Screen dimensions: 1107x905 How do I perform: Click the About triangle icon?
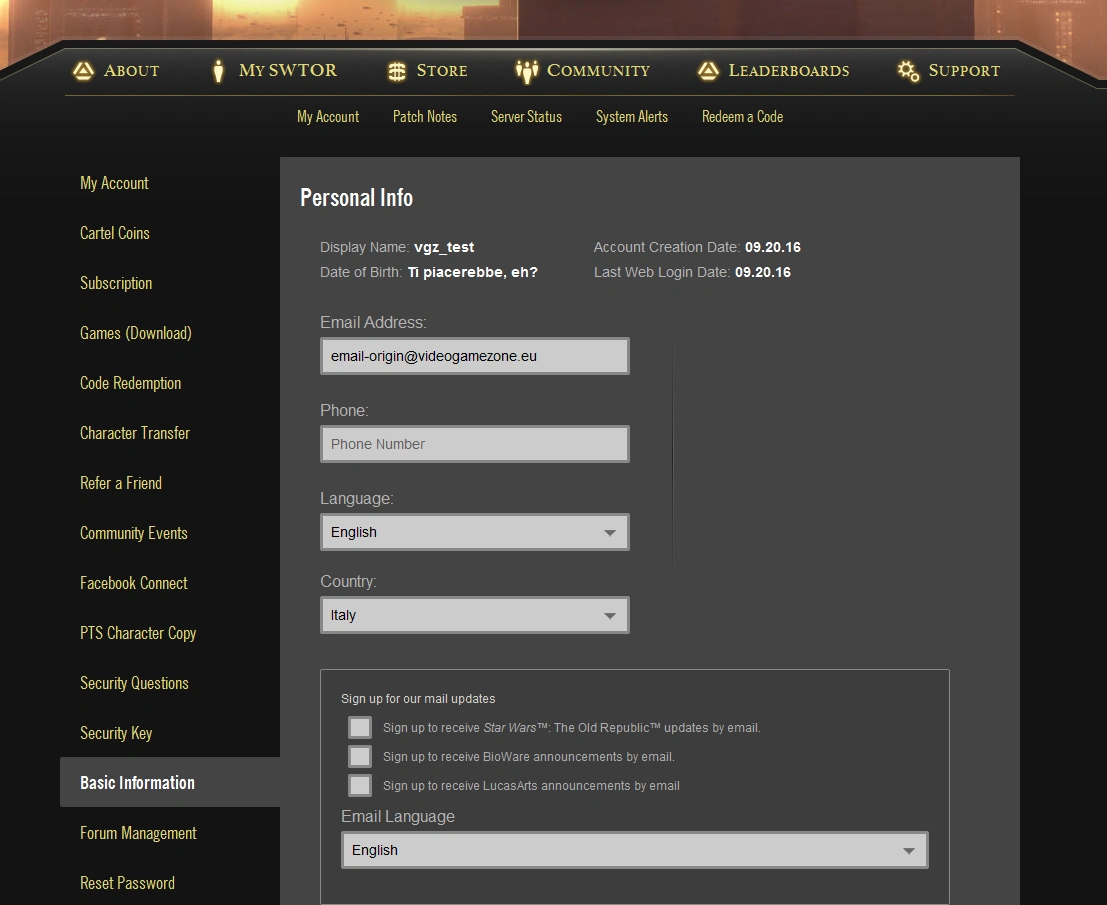pyautogui.click(x=83, y=71)
